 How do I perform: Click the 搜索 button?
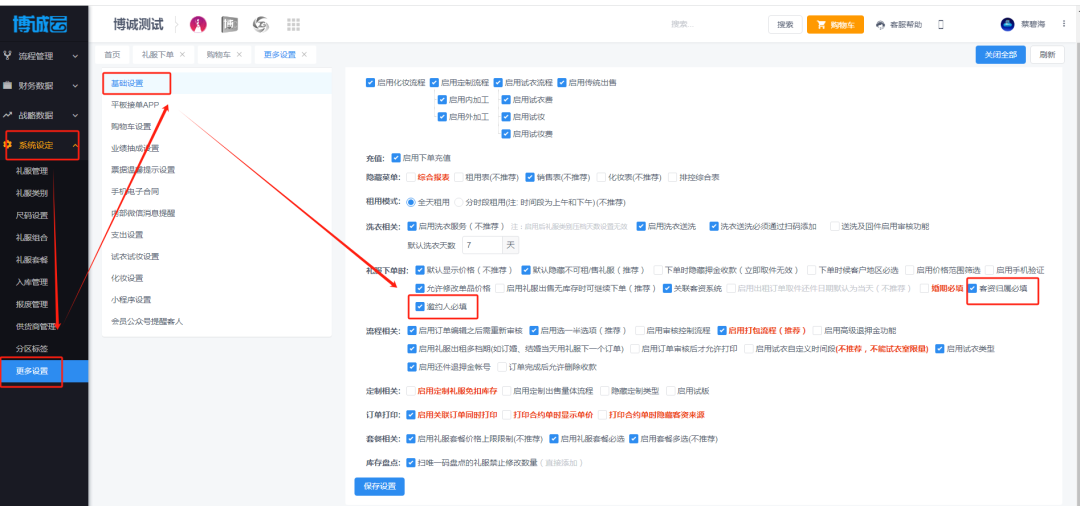785,24
